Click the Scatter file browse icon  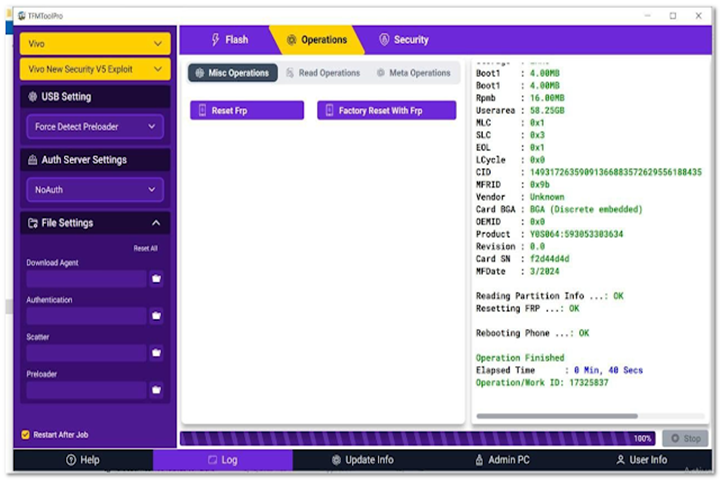156,353
